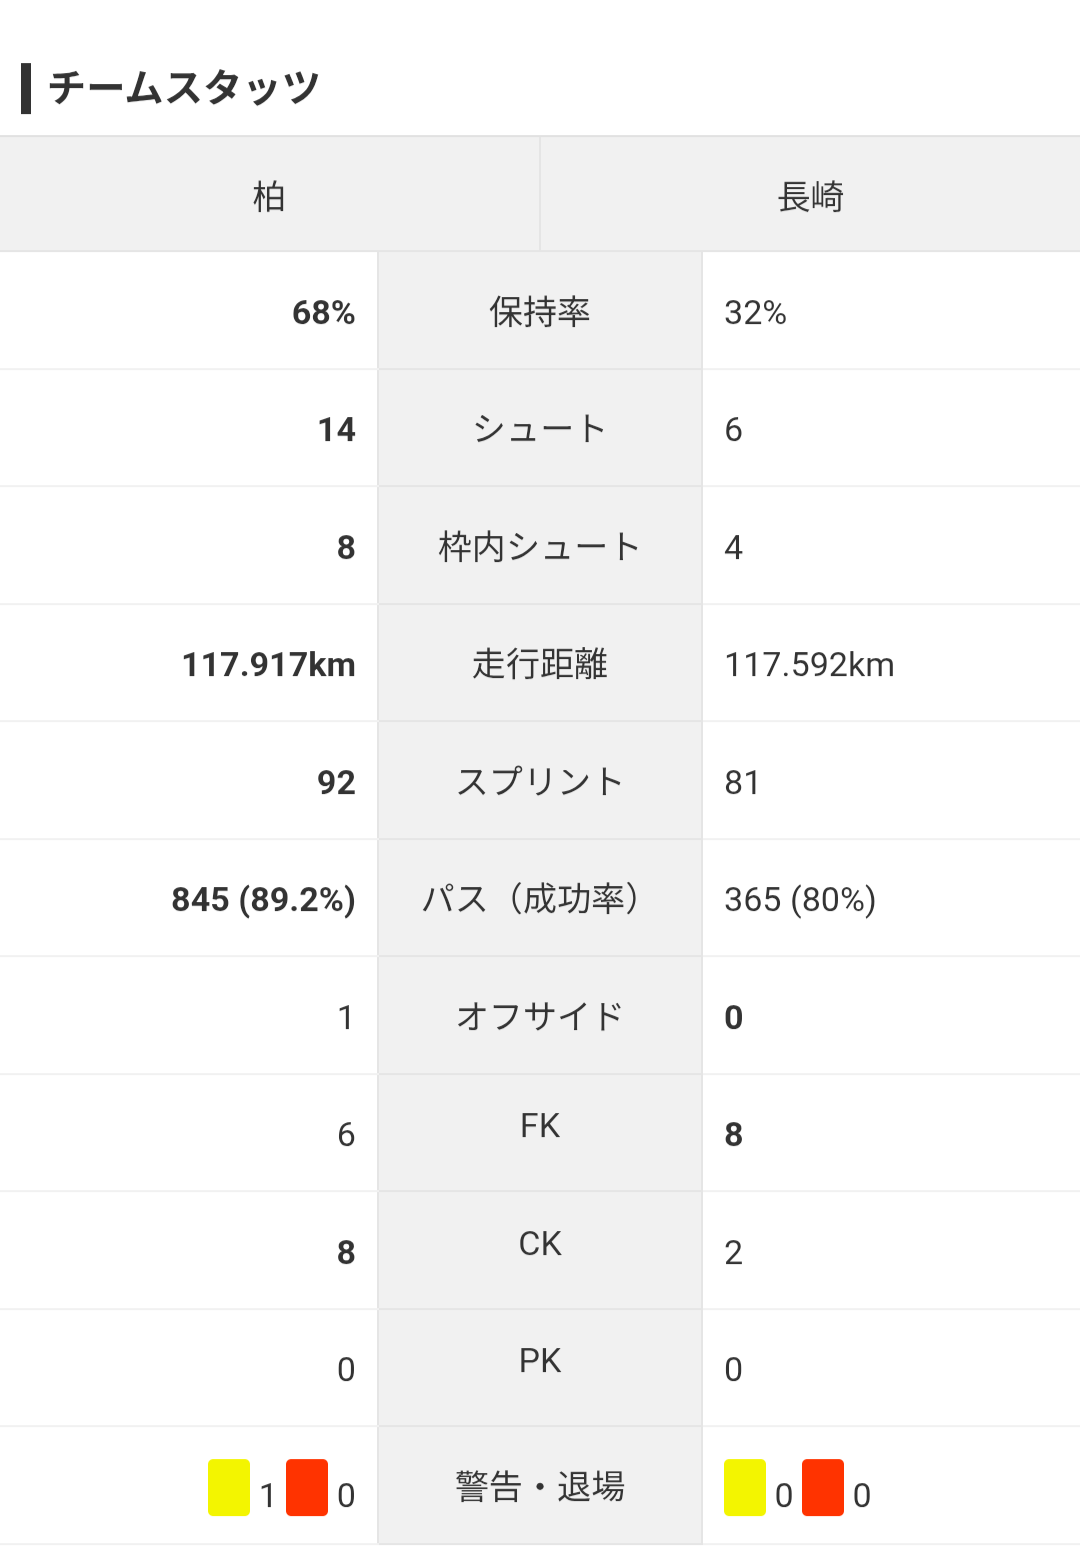
Task: Click the CK row label
Action: (x=540, y=1243)
